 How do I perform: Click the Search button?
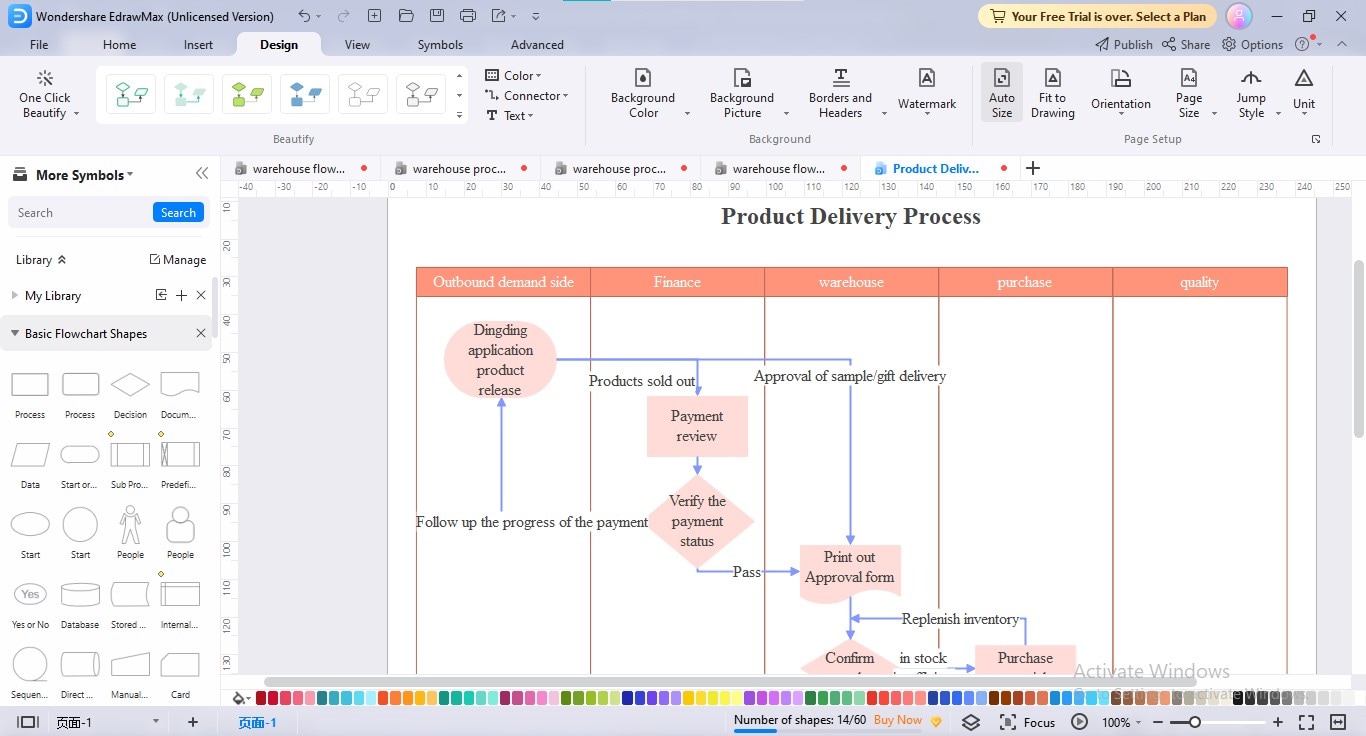coord(178,212)
